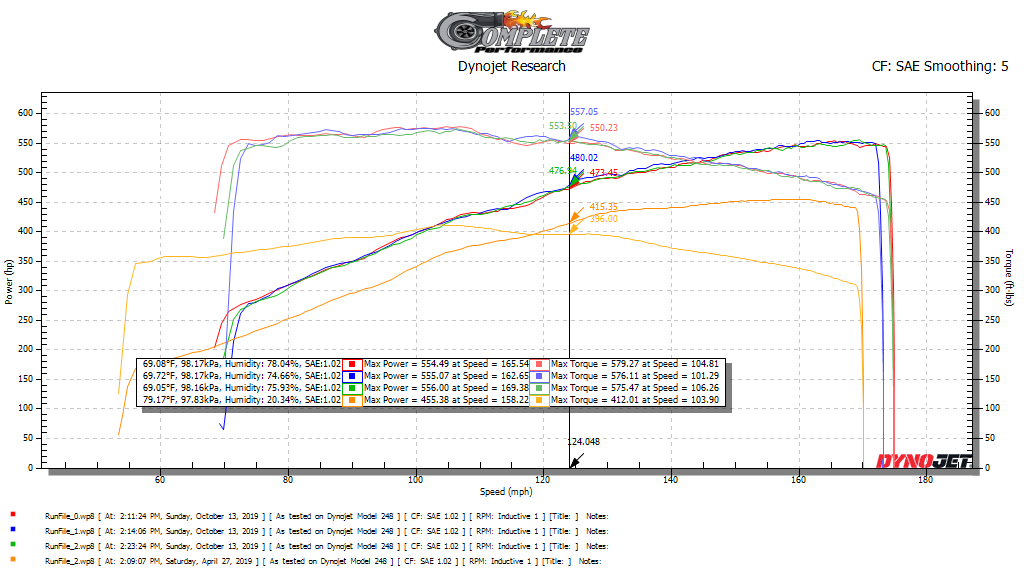
Task: Click the orange Max Torque legend swatch
Action: coord(539,400)
